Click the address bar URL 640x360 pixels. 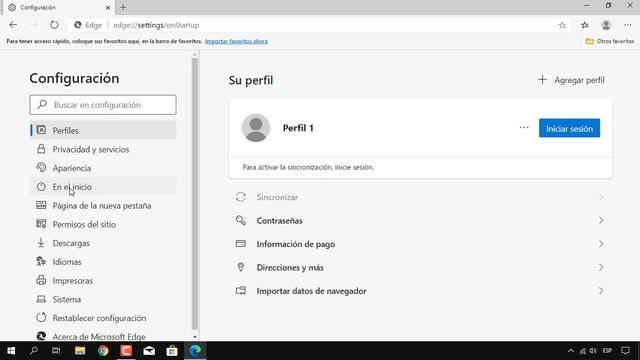156,25
